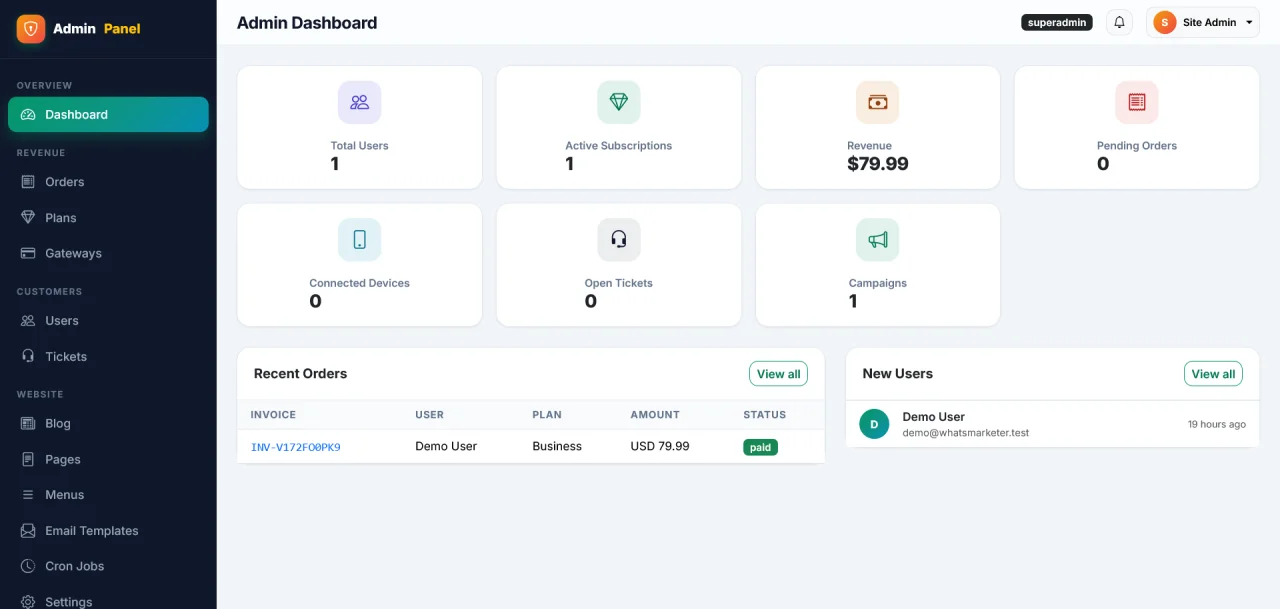This screenshot has height=609, width=1280.
Task: Open the Orders menu item
Action: [108, 182]
